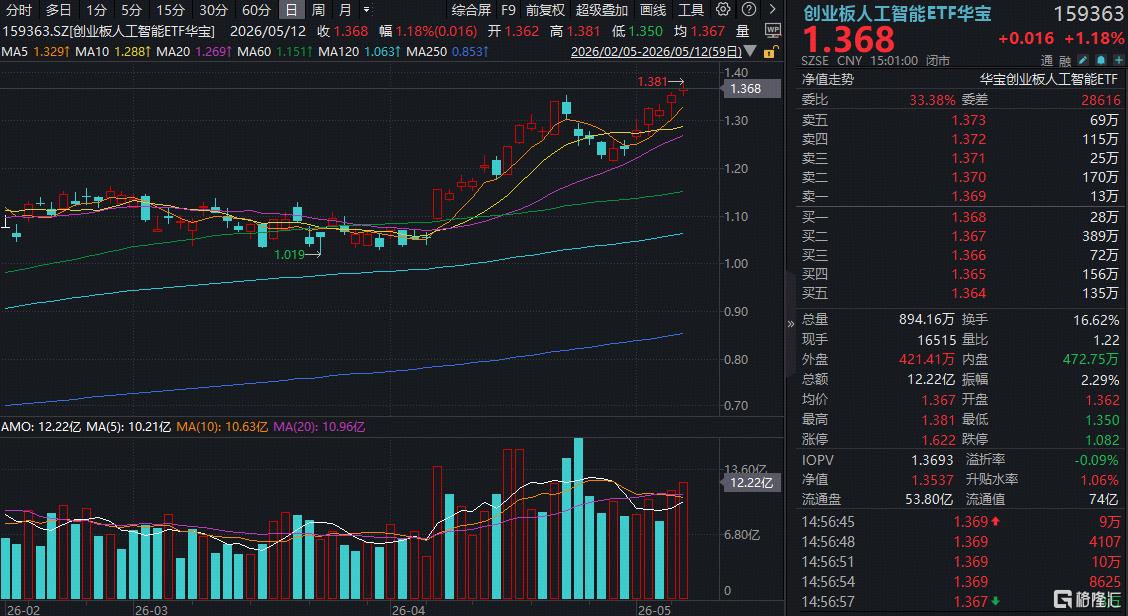
Task: Click the MA(5): 10.21亿 volume label
Action: click(x=129, y=427)
